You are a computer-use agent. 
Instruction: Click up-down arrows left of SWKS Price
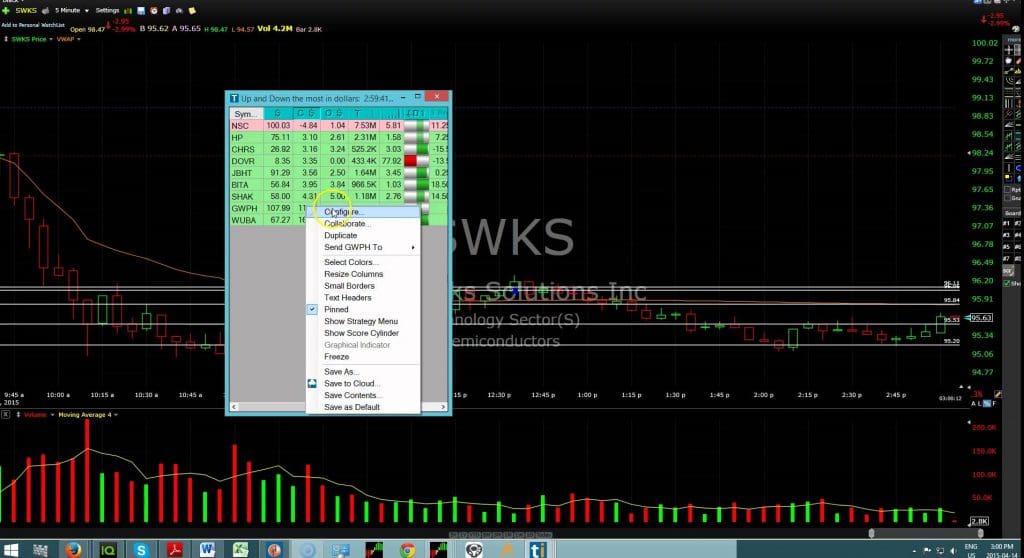tap(6, 39)
